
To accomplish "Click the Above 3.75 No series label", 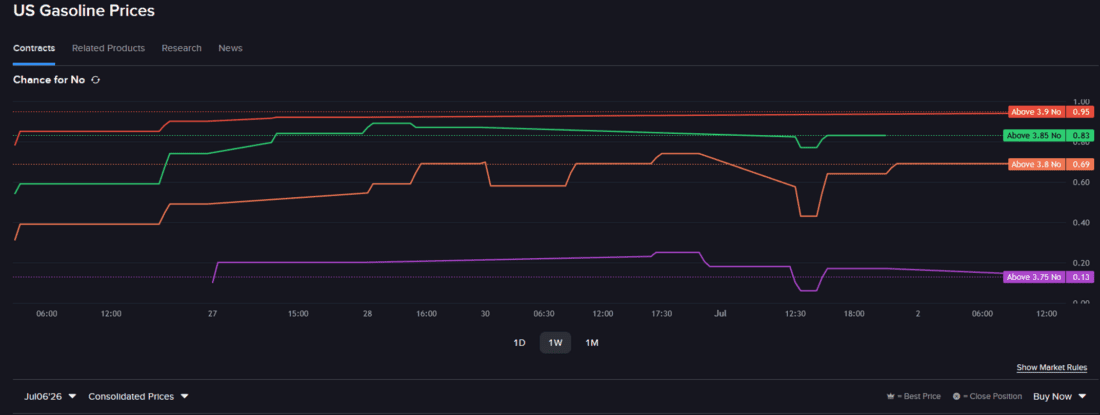I will pyautogui.click(x=1033, y=277).
